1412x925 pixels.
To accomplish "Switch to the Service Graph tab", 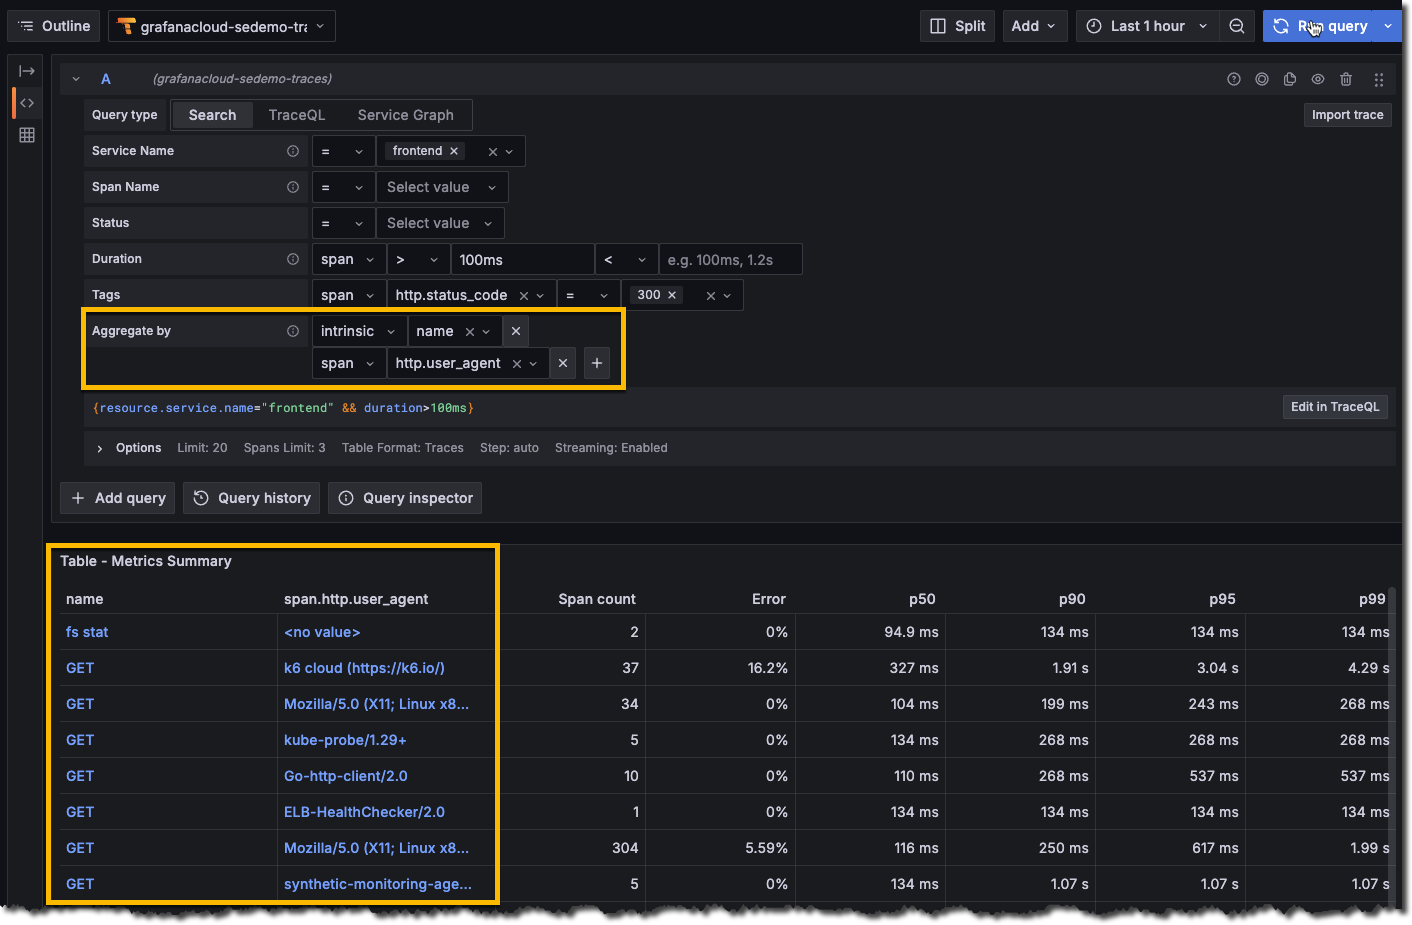I will [404, 114].
